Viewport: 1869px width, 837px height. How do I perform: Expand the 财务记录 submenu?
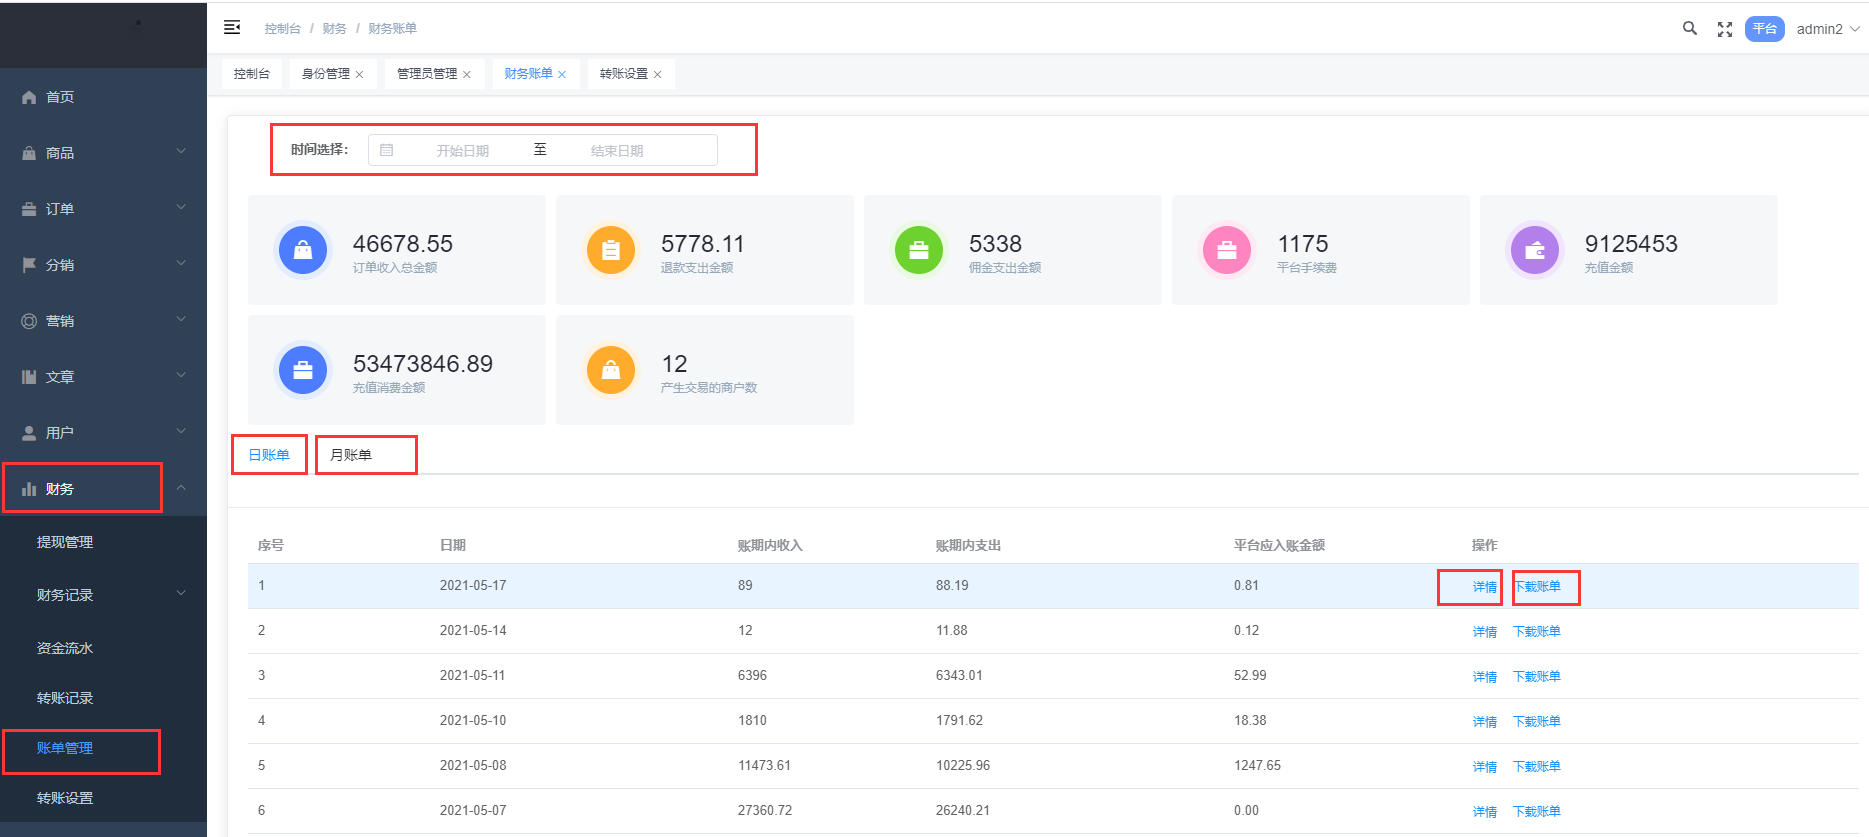point(110,595)
